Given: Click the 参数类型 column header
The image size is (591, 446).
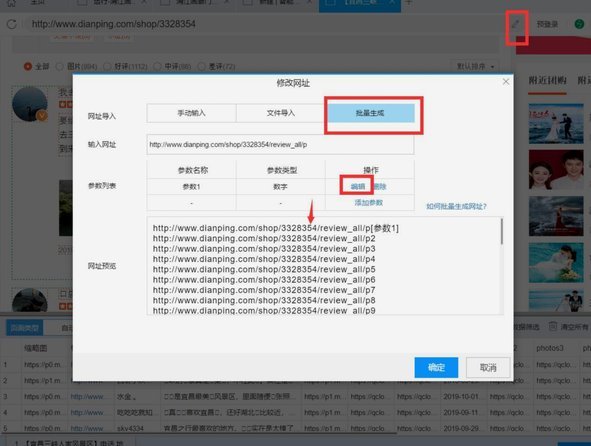Looking at the screenshot, I should [x=282, y=170].
